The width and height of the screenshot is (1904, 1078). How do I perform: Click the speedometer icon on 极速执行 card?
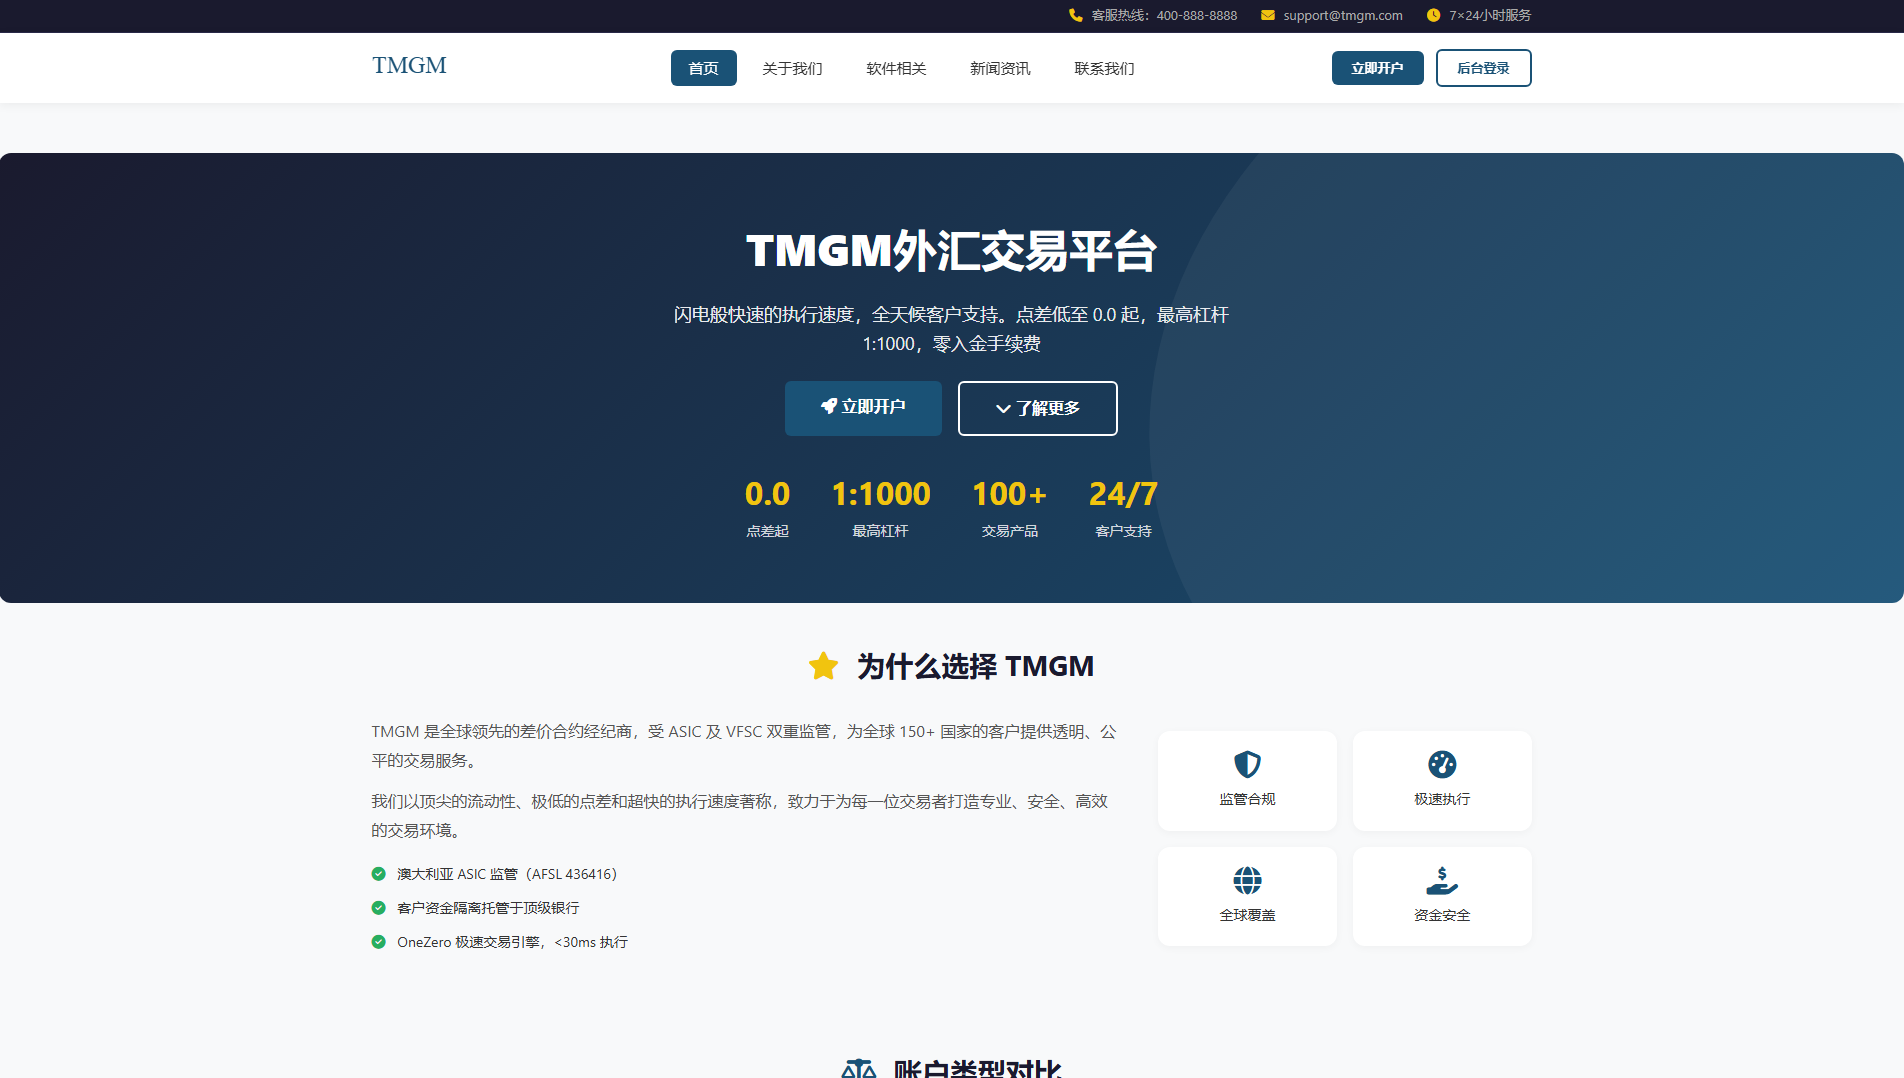(1442, 764)
